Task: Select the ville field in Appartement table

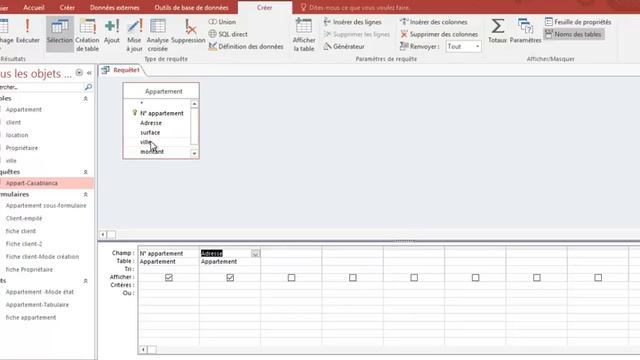Action: (x=146, y=142)
